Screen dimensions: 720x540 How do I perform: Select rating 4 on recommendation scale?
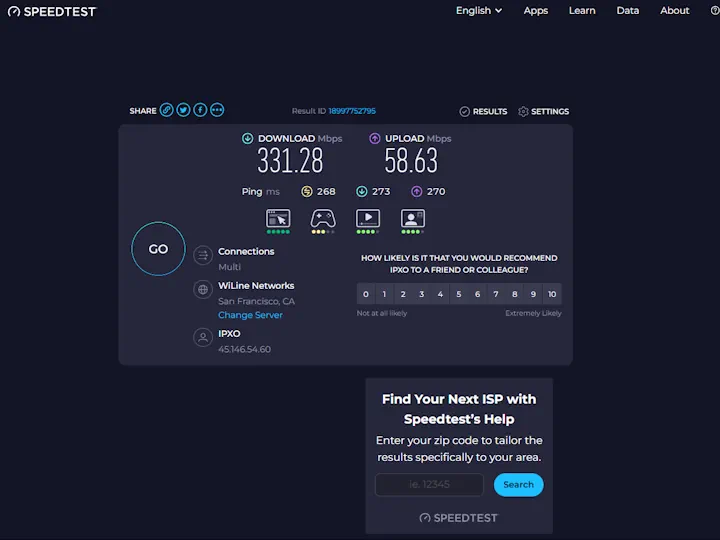tap(440, 294)
